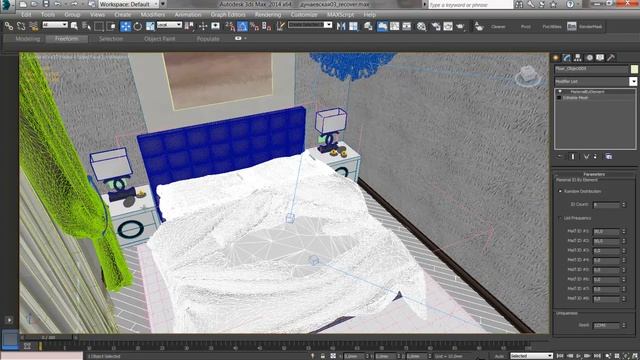Switch to the Object Paint ribbon tab
The width and height of the screenshot is (640, 360).
coord(160,39)
